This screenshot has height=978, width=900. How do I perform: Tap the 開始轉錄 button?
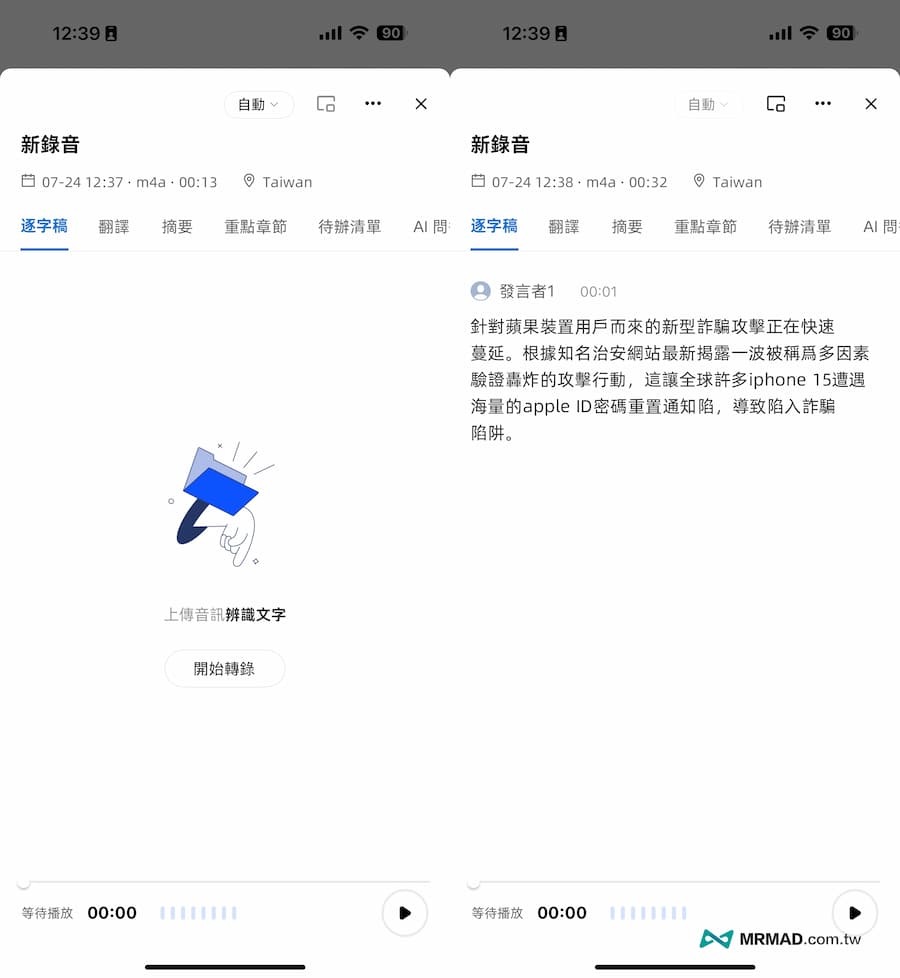click(x=224, y=669)
